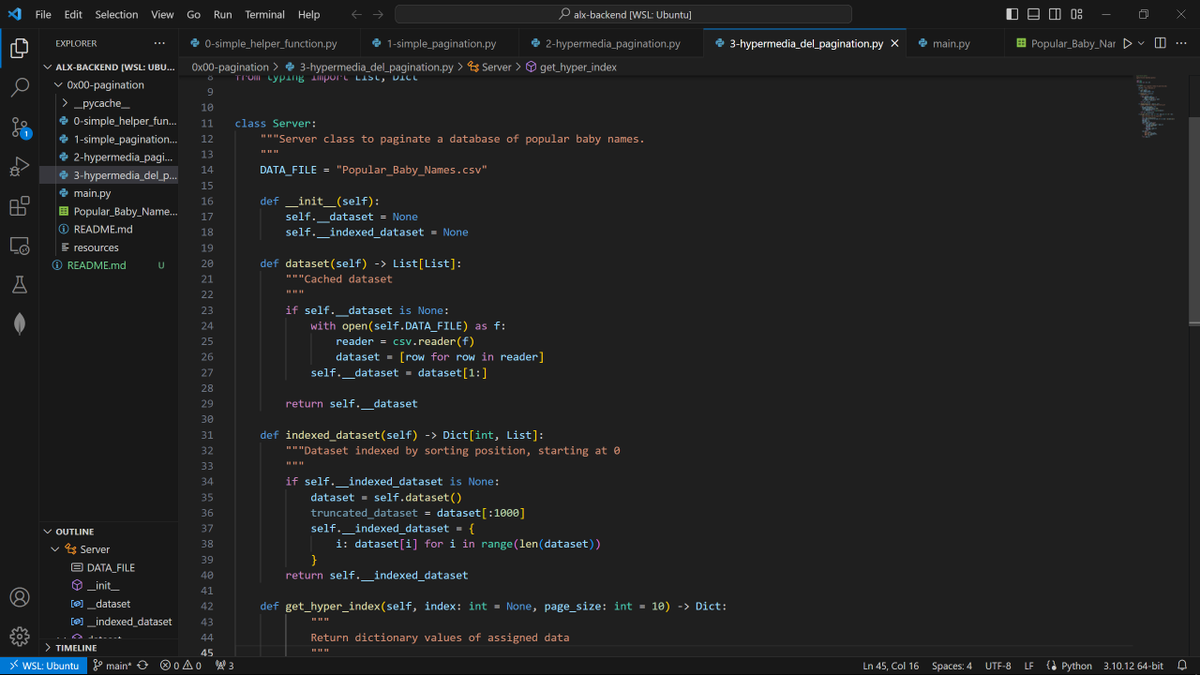Go forward using the navigation arrow
Image resolution: width=1200 pixels, height=675 pixels.
click(378, 14)
